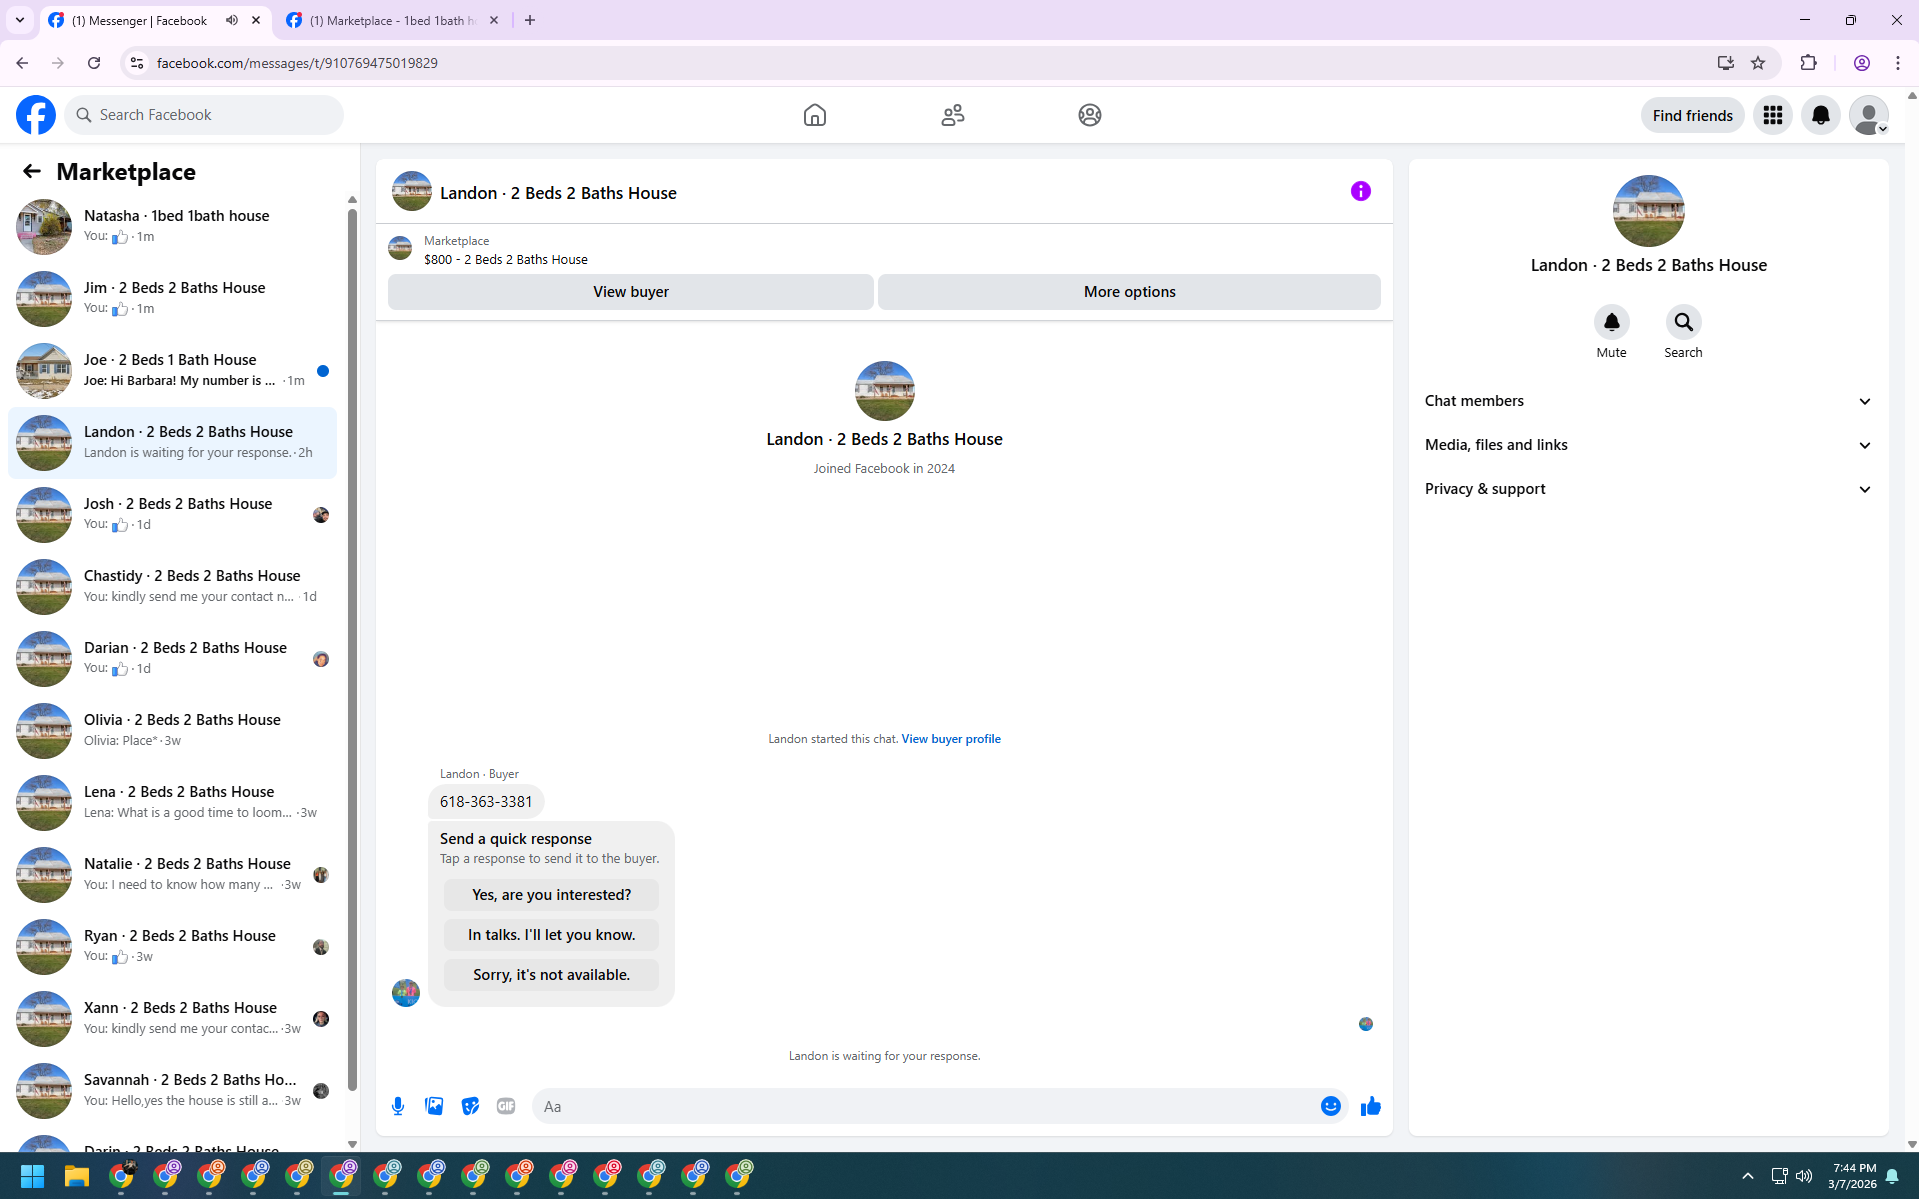Screen dimensions: 1919x1199
Task: Open the emoji picker
Action: point(1331,1106)
